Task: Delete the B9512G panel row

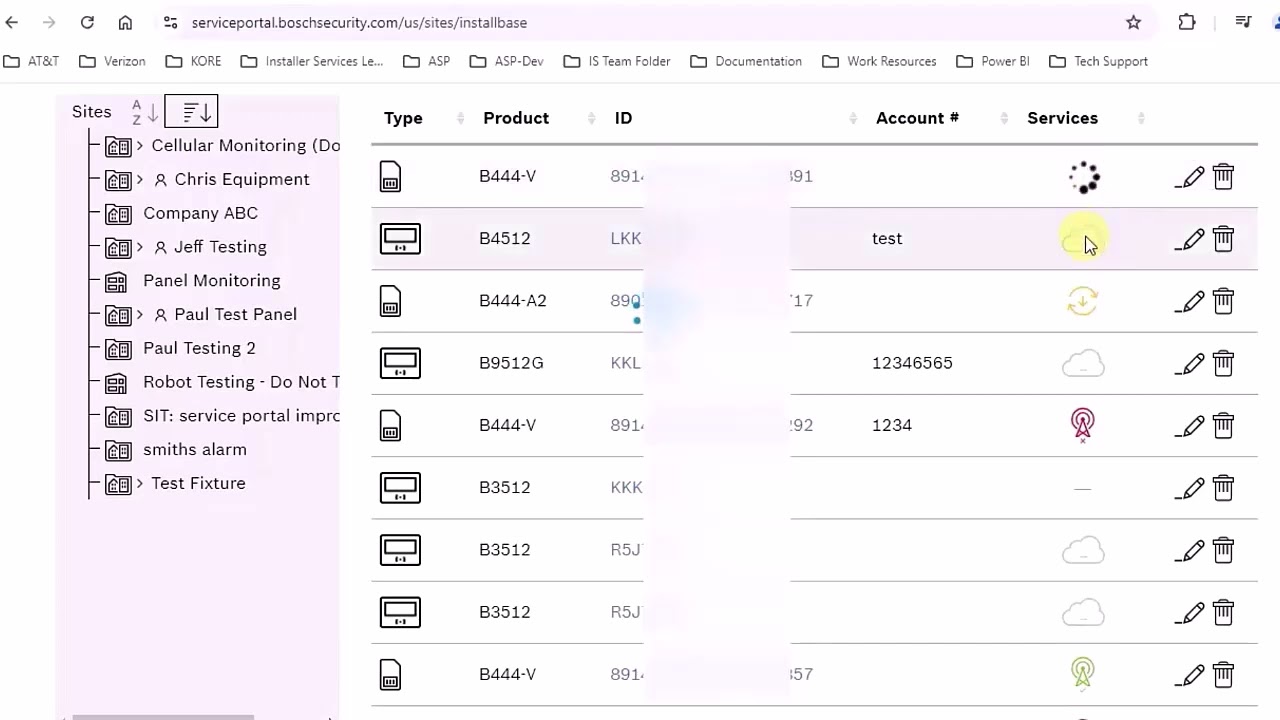Action: 1223,363
